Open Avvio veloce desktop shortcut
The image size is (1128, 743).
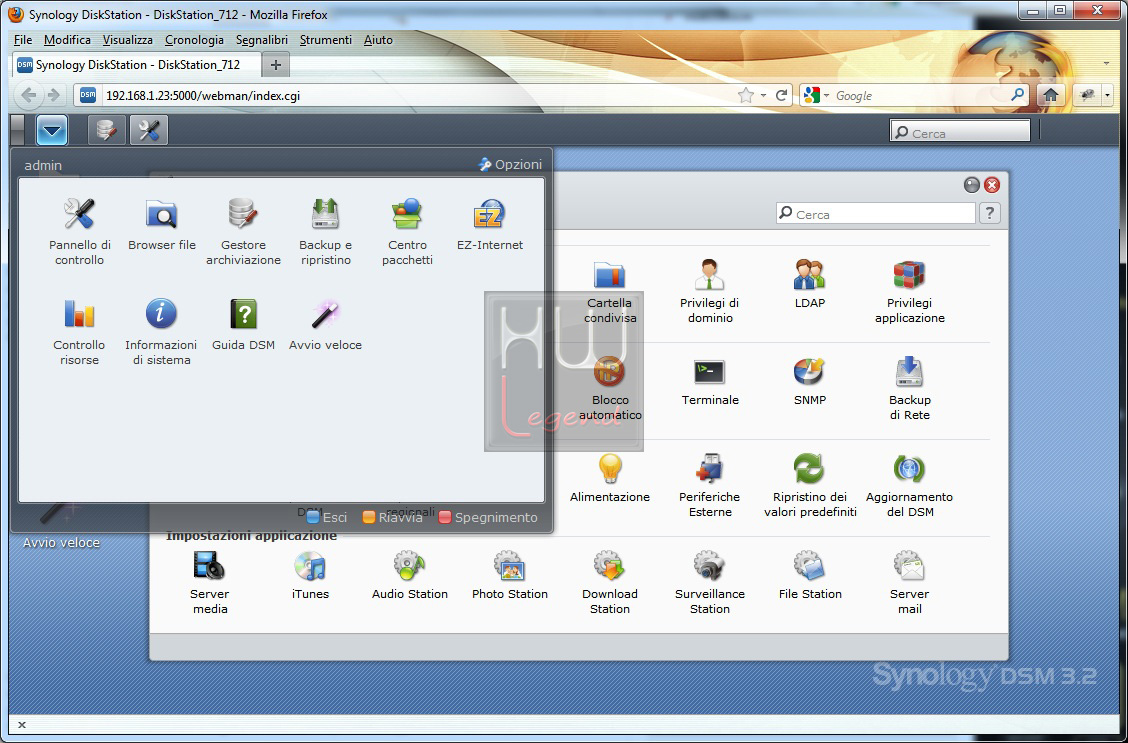point(61,525)
